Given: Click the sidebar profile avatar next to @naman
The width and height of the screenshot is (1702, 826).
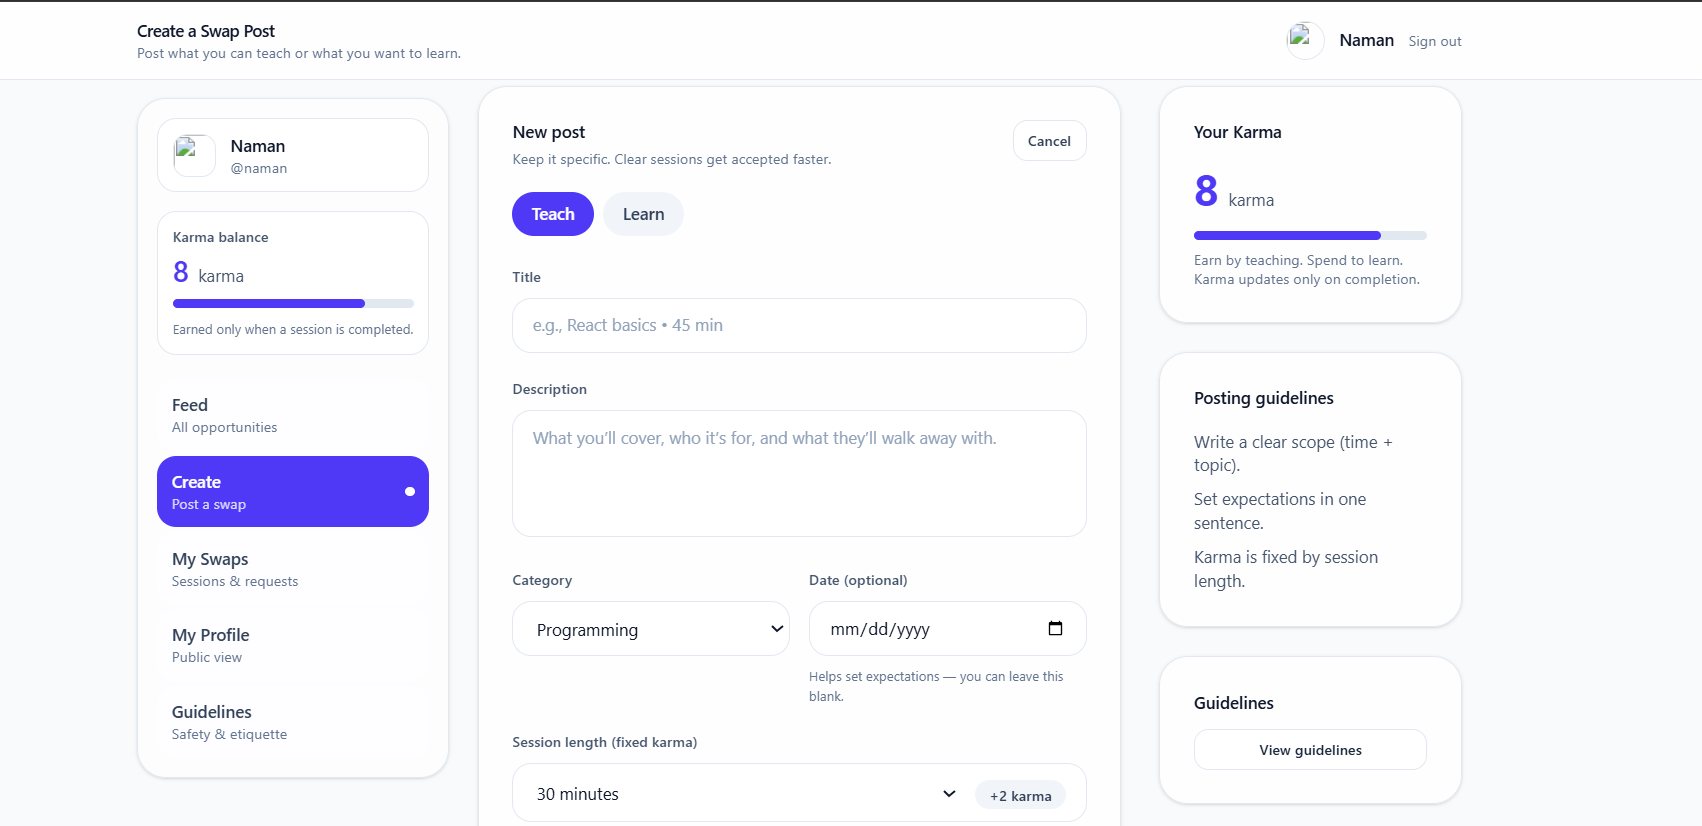Looking at the screenshot, I should (194, 156).
